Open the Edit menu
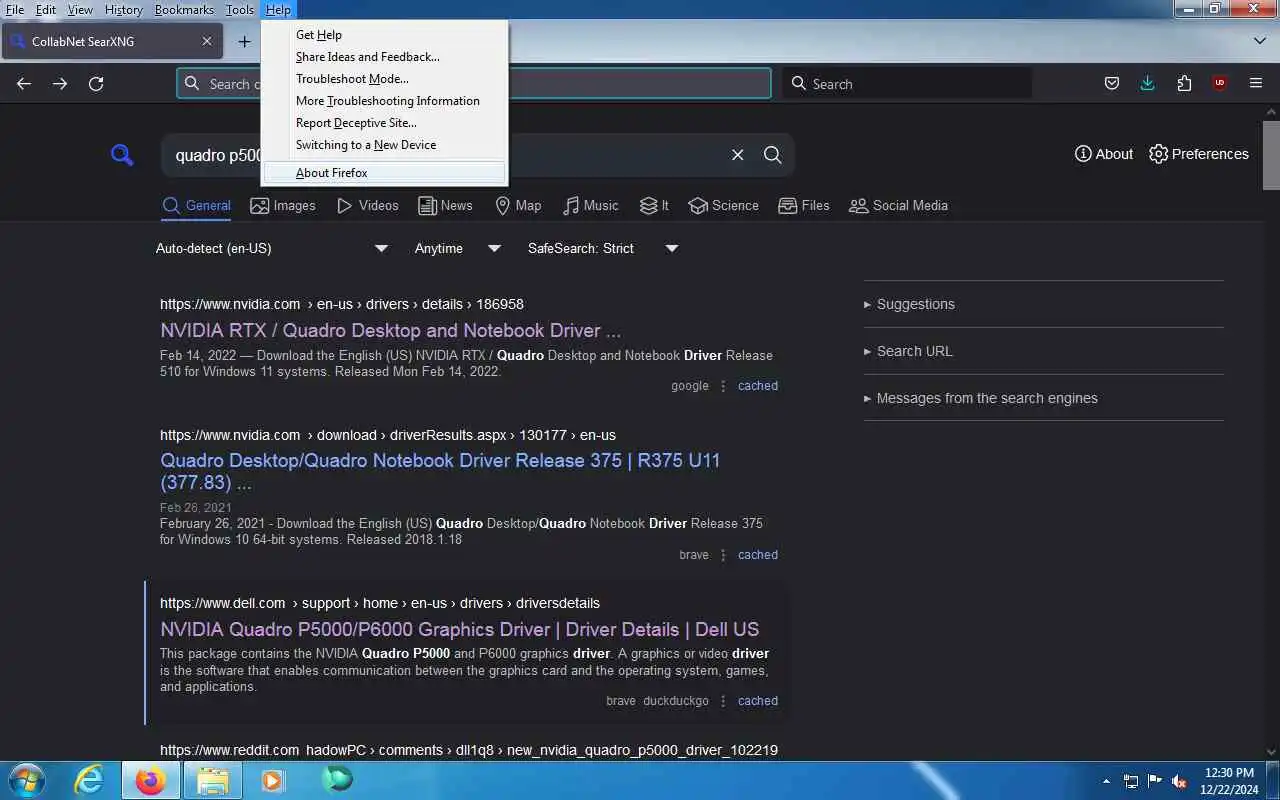The height and width of the screenshot is (800, 1280). (x=46, y=10)
